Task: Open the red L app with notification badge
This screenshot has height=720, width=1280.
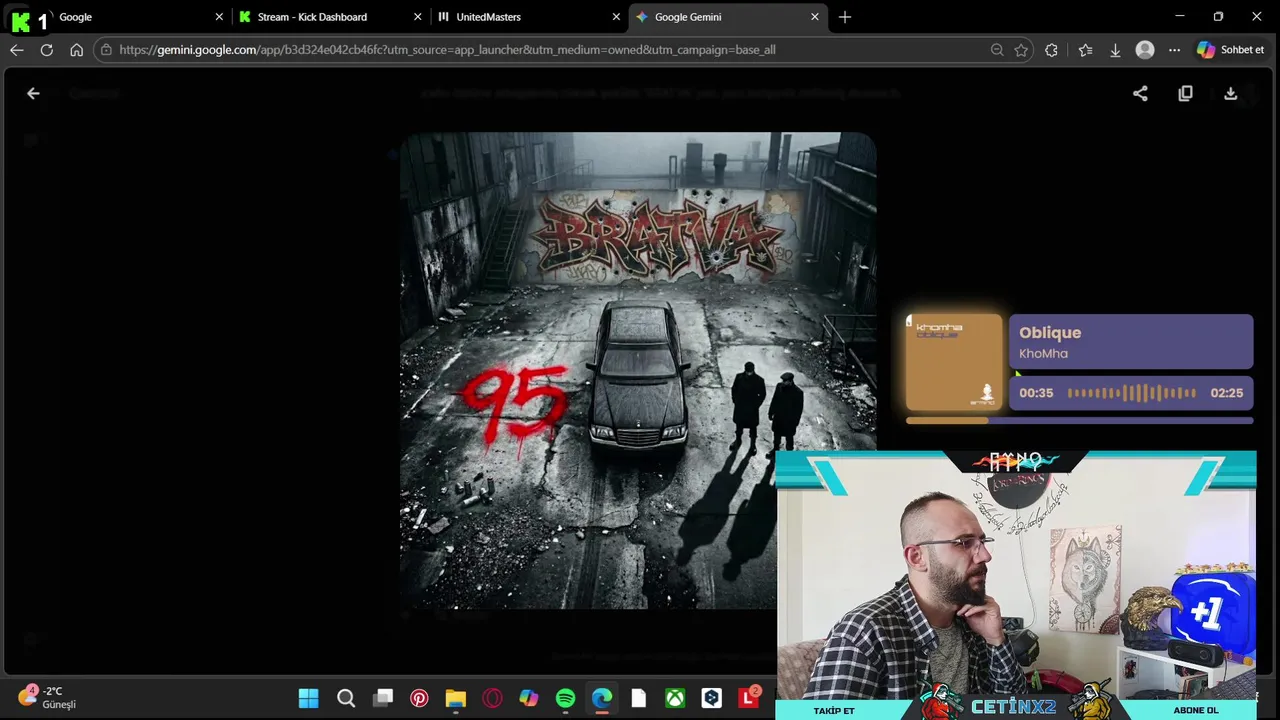Action: click(748, 697)
